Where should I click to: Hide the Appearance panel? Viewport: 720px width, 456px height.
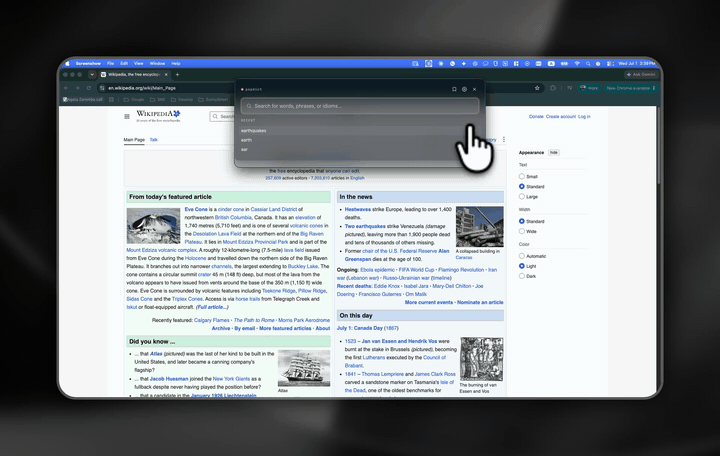[554, 152]
